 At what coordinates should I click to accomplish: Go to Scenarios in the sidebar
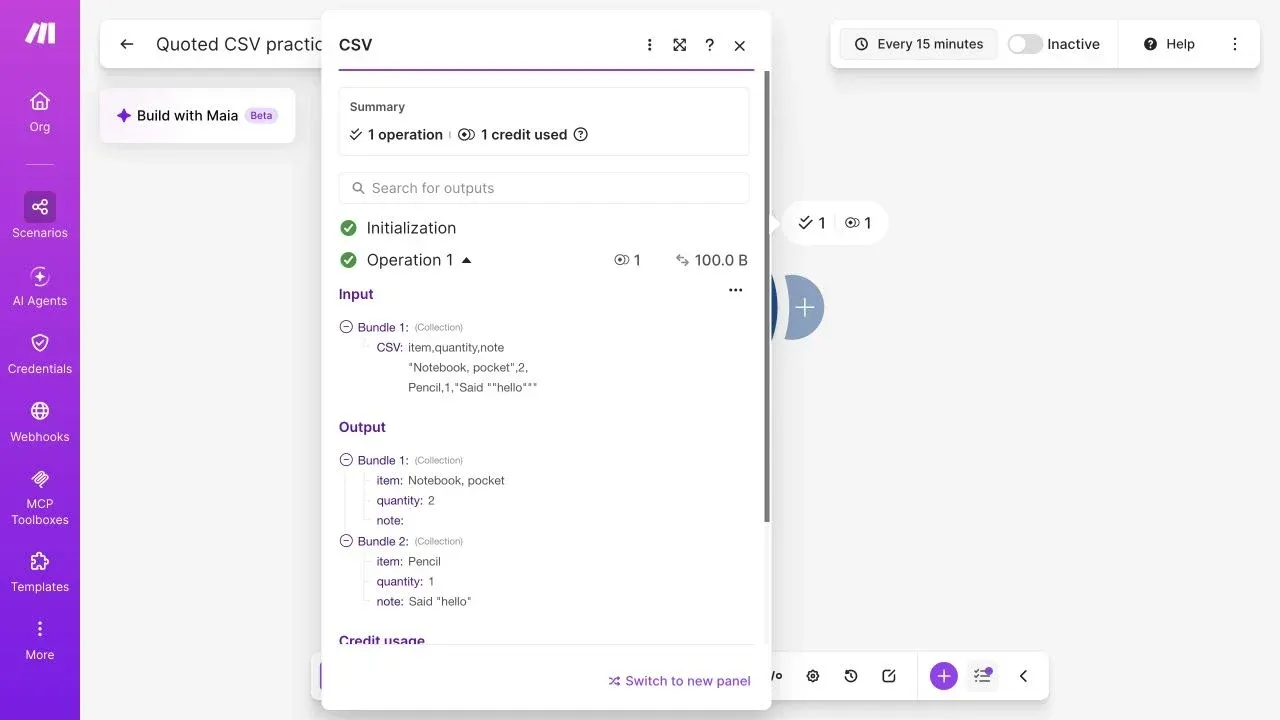(x=40, y=216)
